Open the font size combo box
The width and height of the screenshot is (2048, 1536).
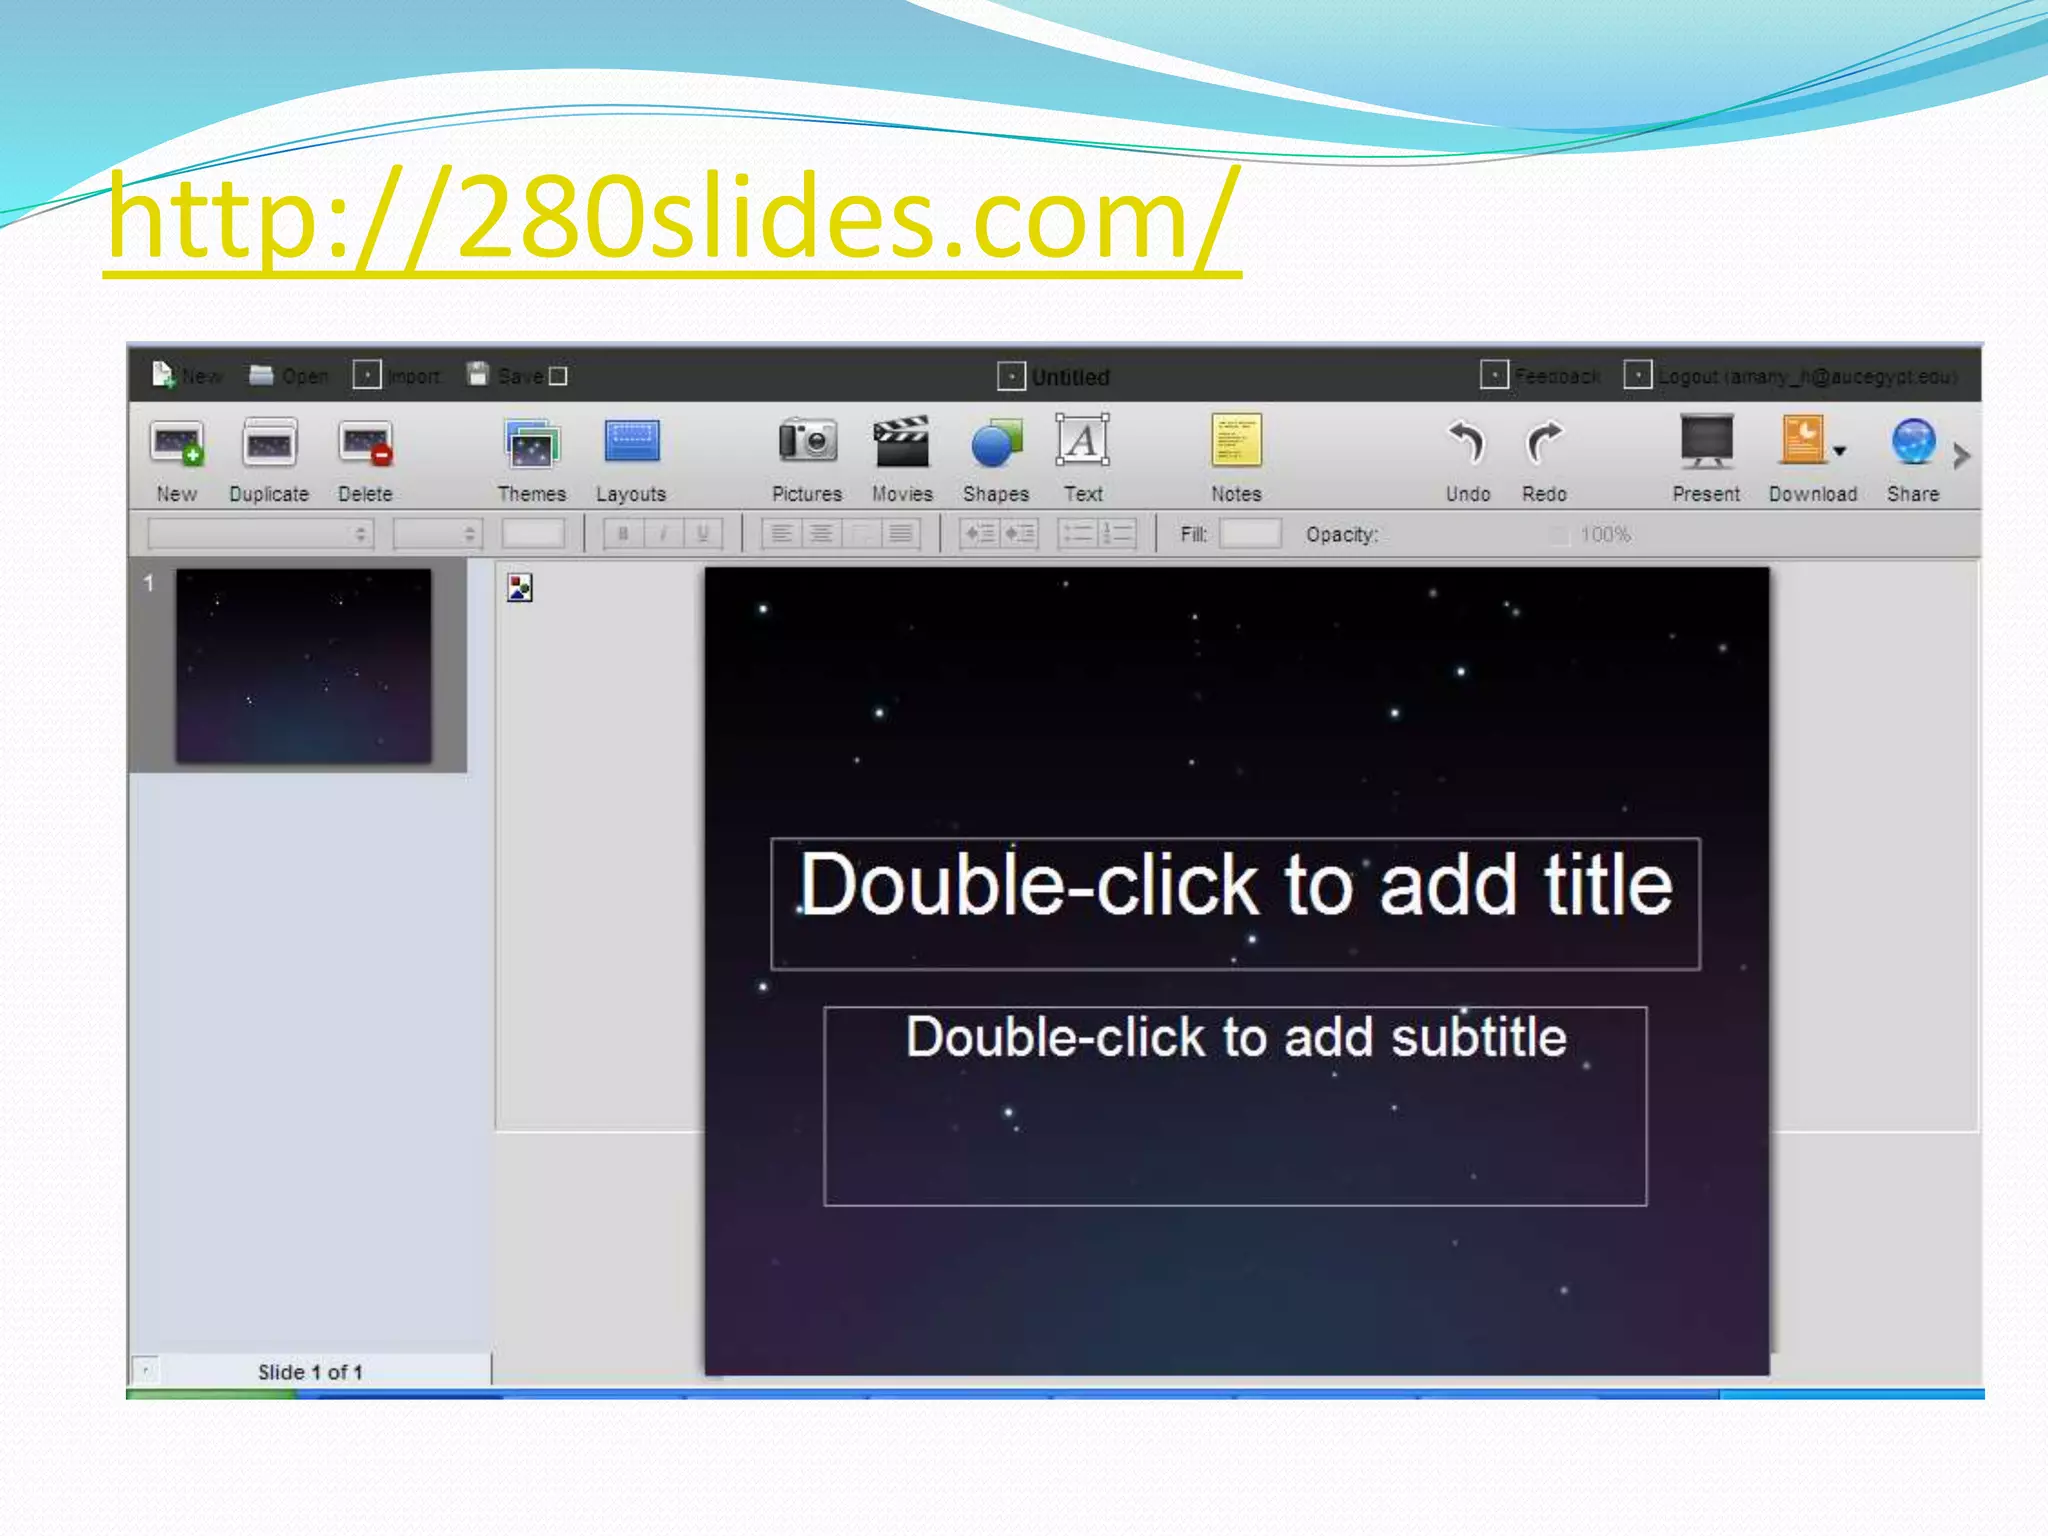pos(438,534)
